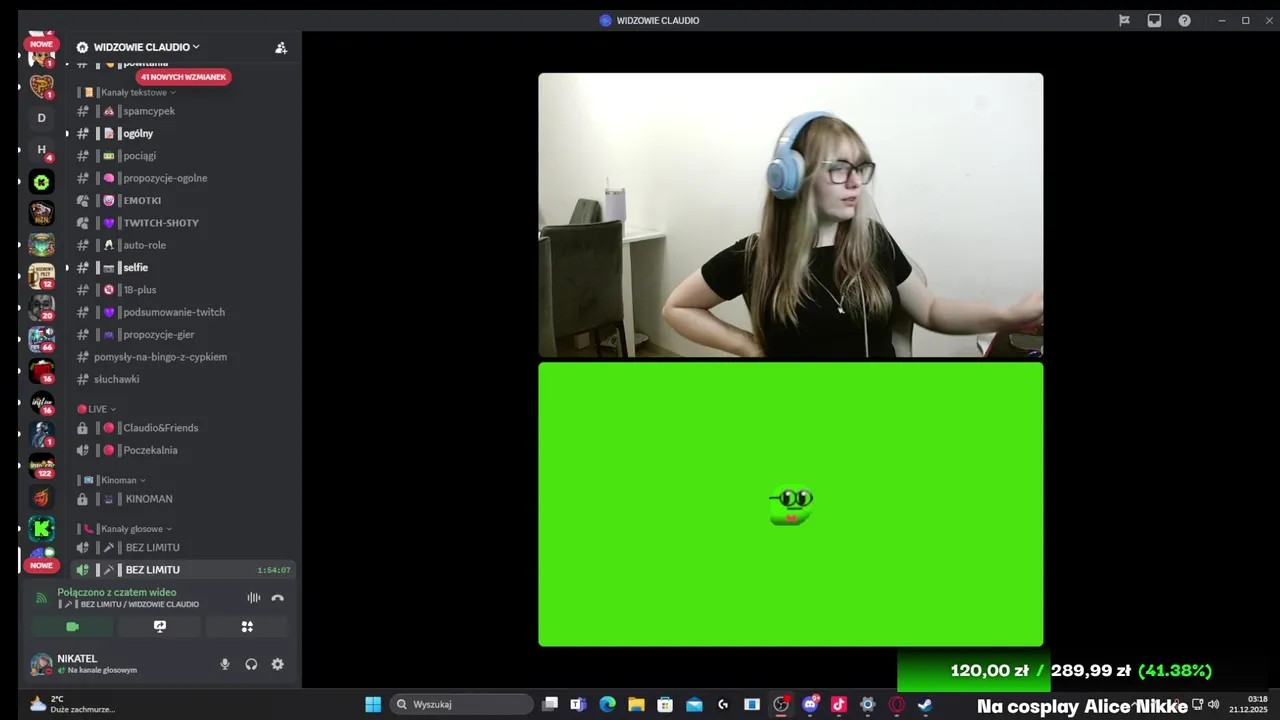
Task: Open the Discord help icon in title bar
Action: (x=1184, y=20)
